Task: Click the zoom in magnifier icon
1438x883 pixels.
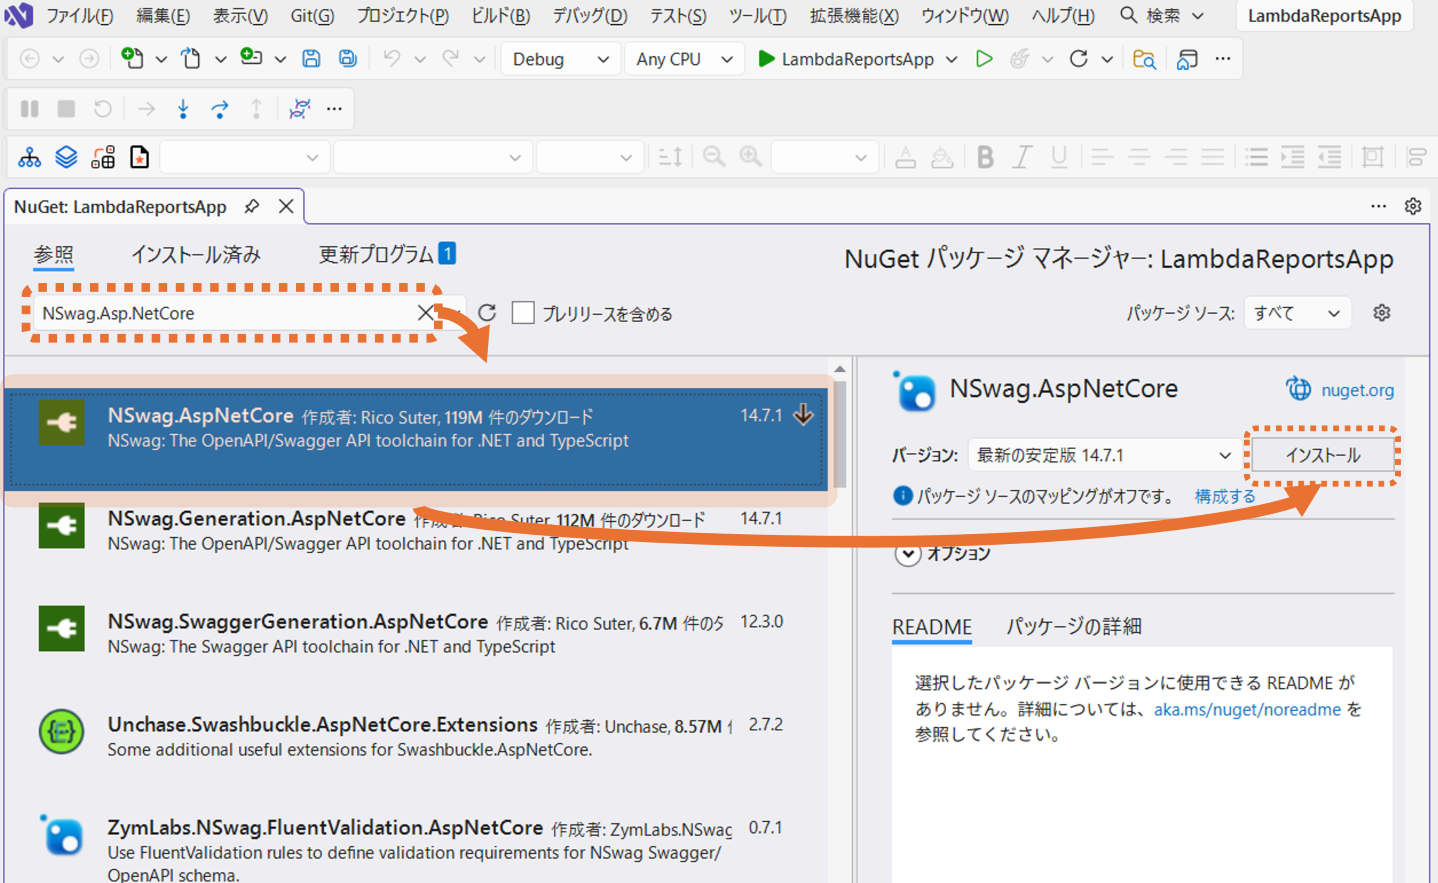Action: (x=750, y=157)
